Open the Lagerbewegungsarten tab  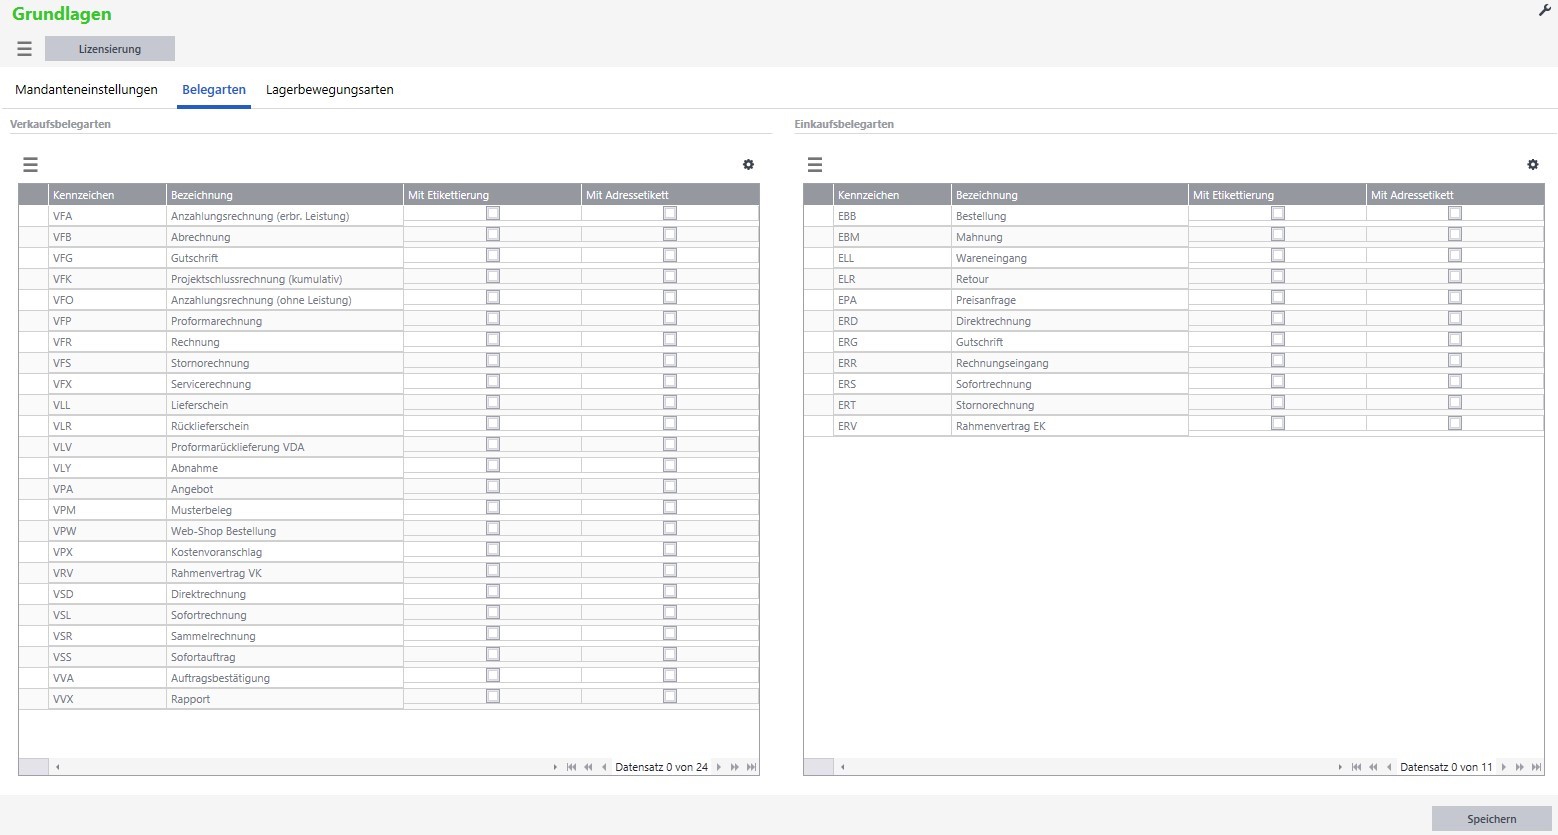point(329,90)
